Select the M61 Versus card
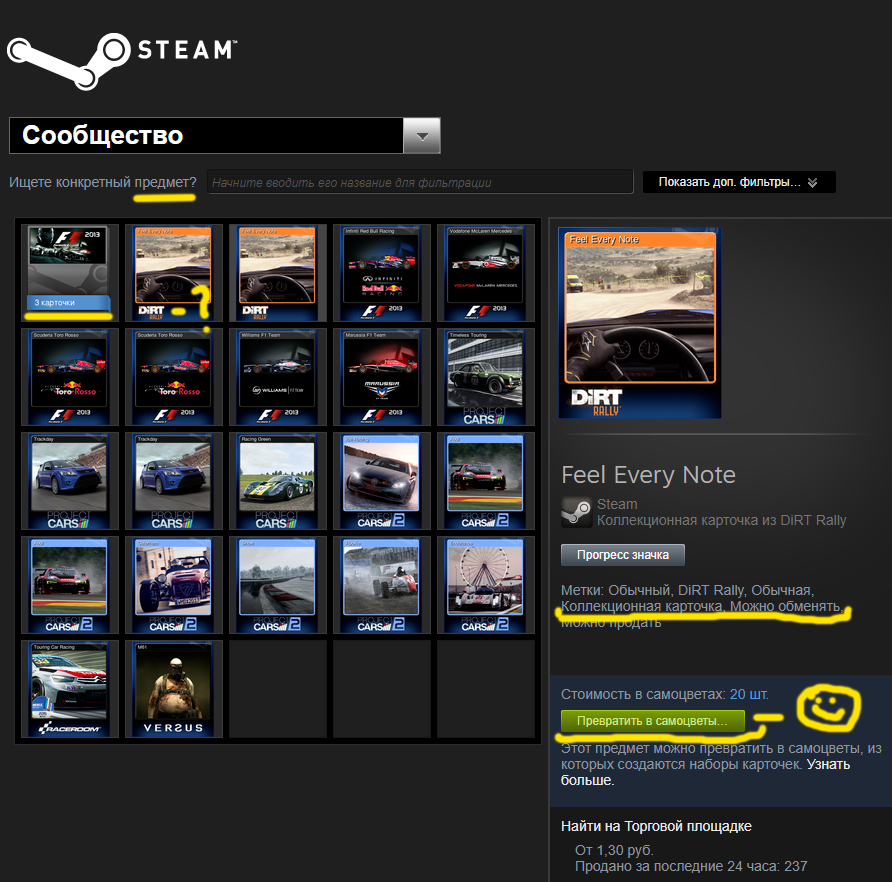Screen dimensions: 892x882 [x=173, y=688]
